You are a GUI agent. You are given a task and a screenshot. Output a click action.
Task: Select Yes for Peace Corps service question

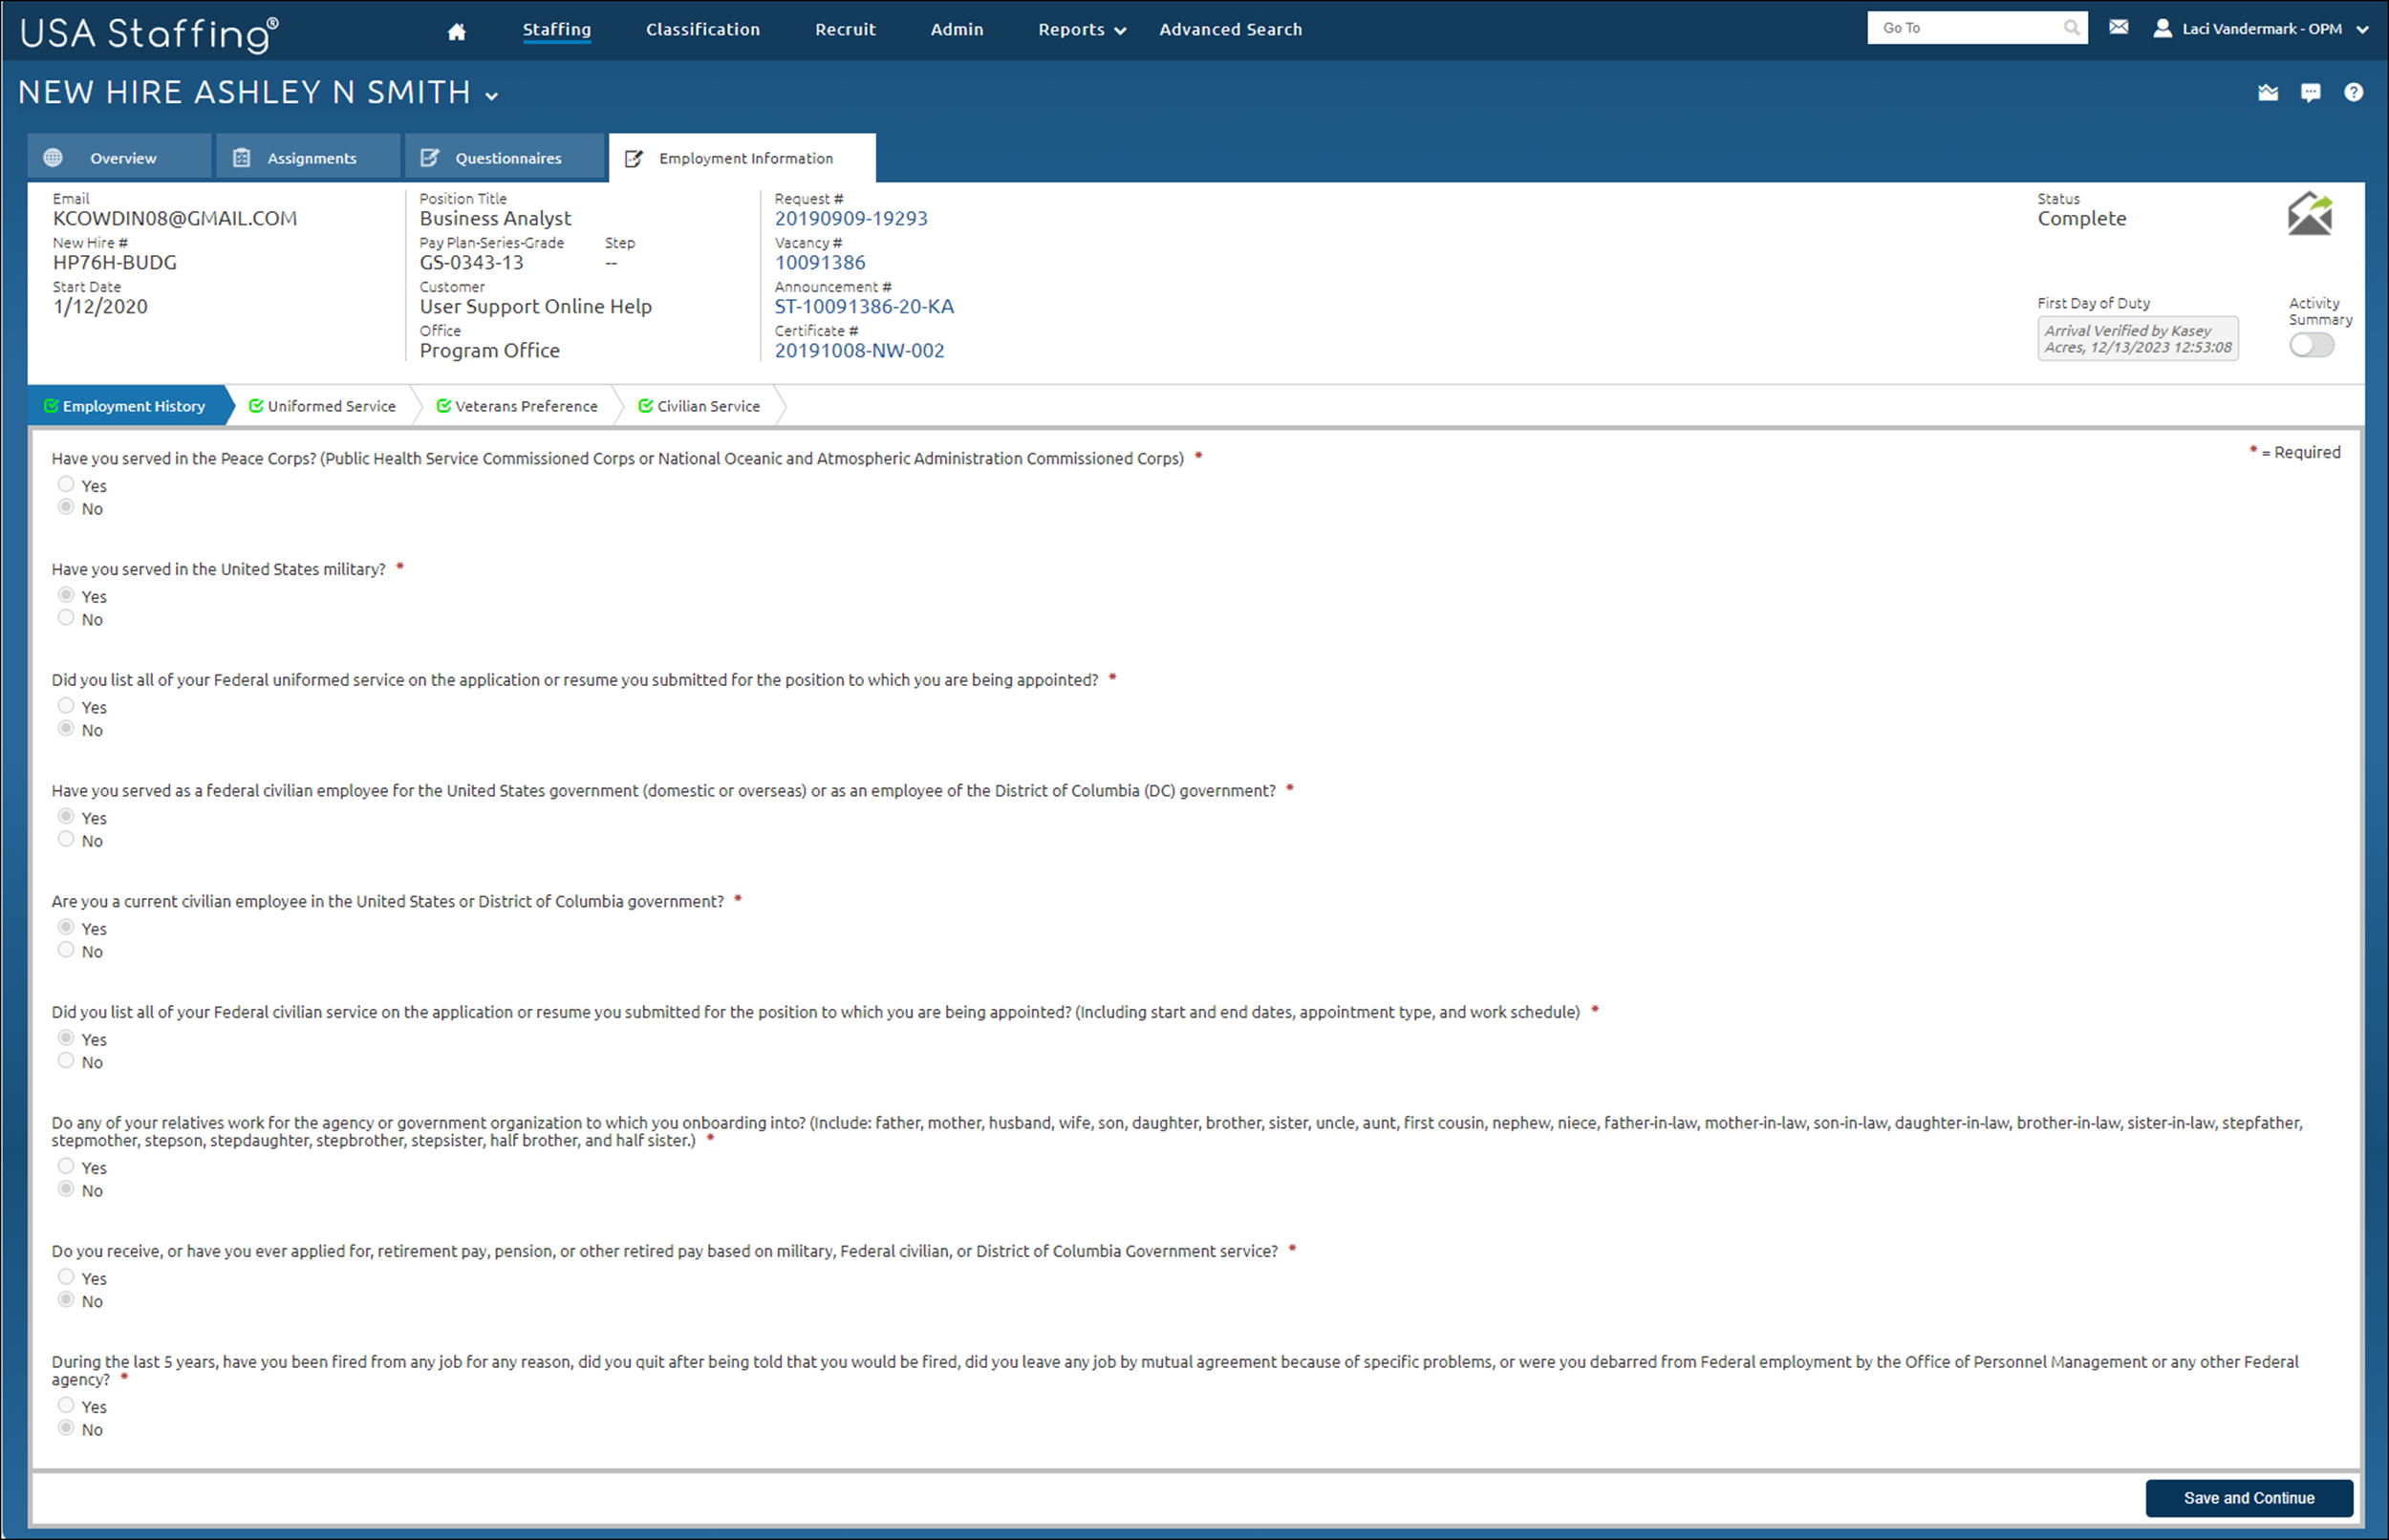pos(66,484)
